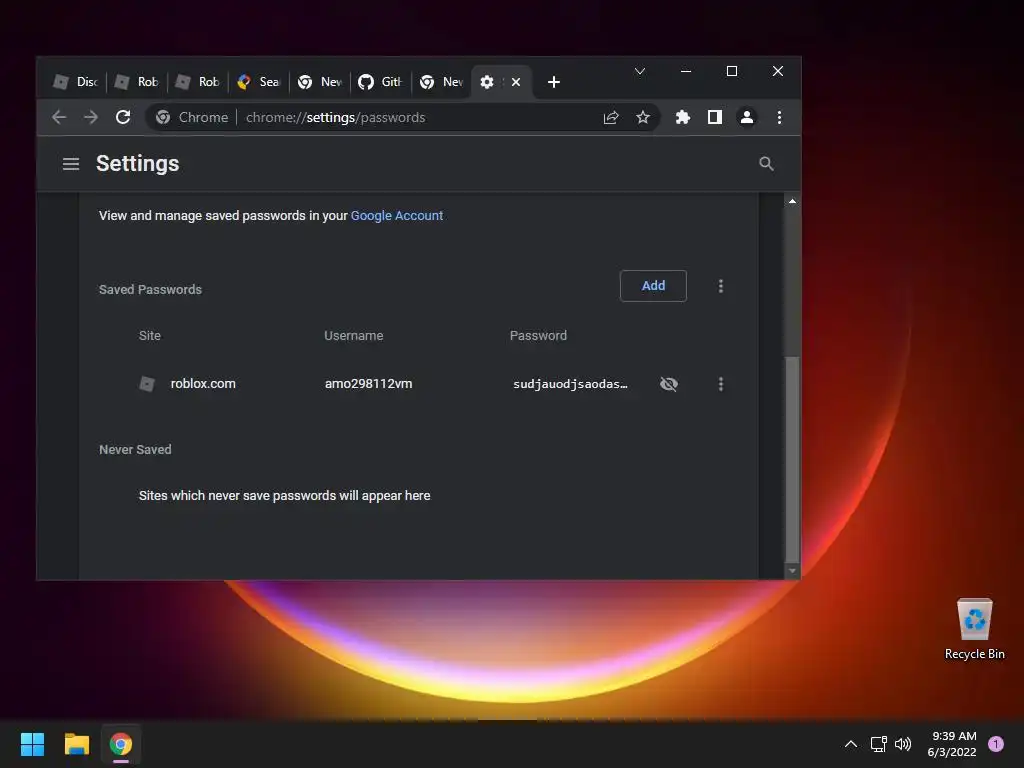The height and width of the screenshot is (768, 1024).
Task: Open the clock showing 9:39 AM
Action: (x=952, y=744)
